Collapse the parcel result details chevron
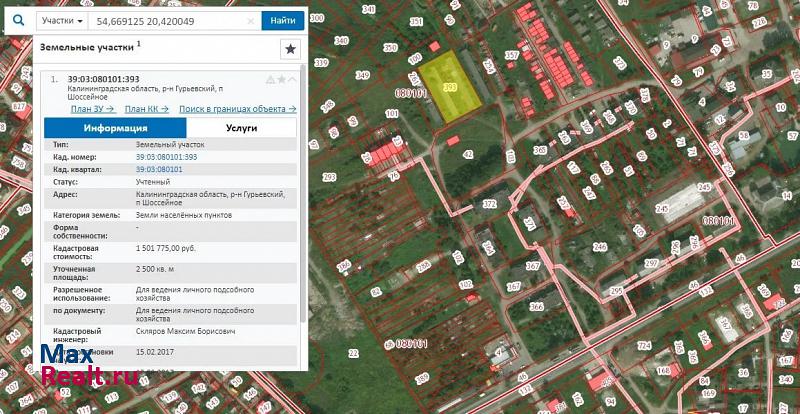This screenshot has width=800, height=414. tap(292, 79)
